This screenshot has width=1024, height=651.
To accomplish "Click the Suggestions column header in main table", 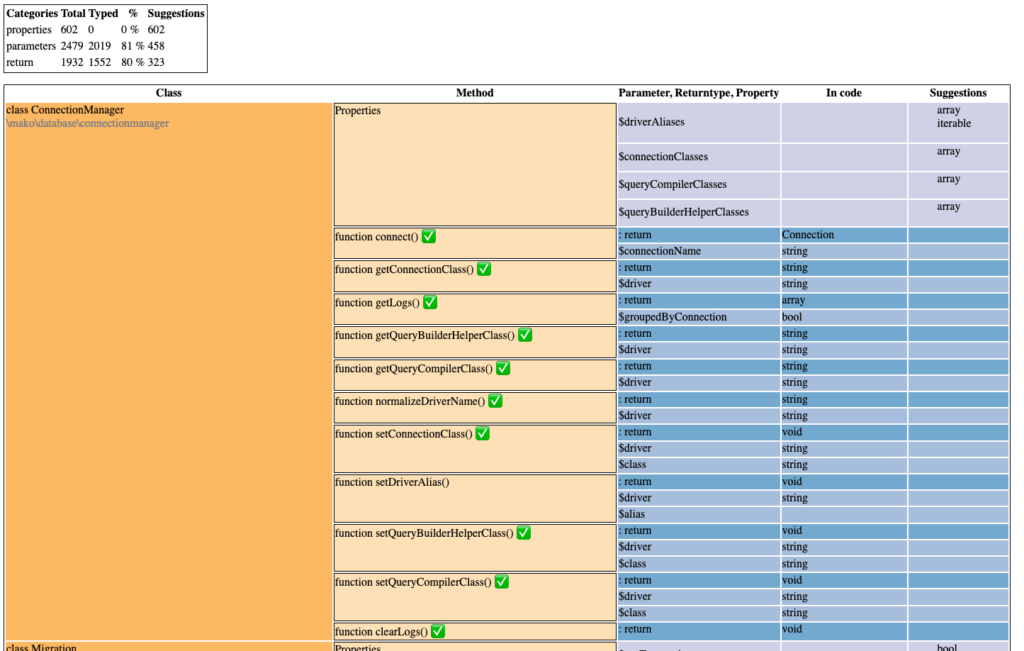I will tap(957, 93).
